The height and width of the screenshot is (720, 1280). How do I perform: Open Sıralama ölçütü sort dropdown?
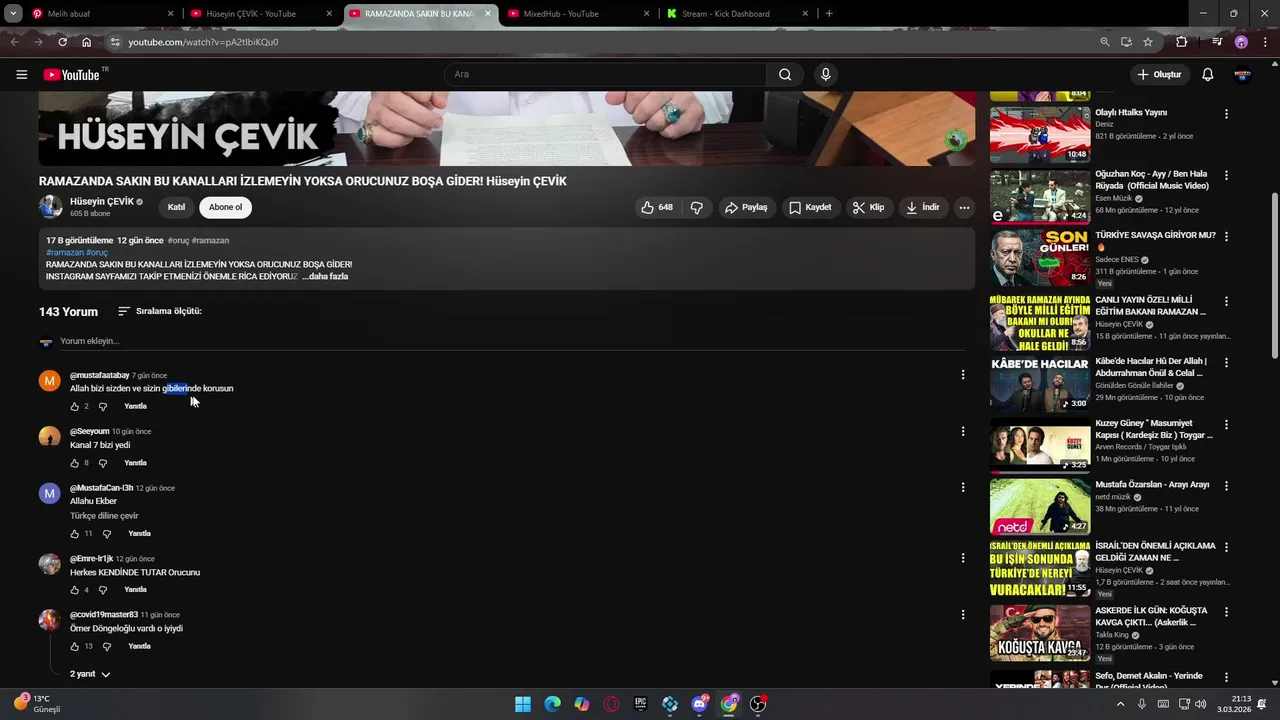[160, 311]
